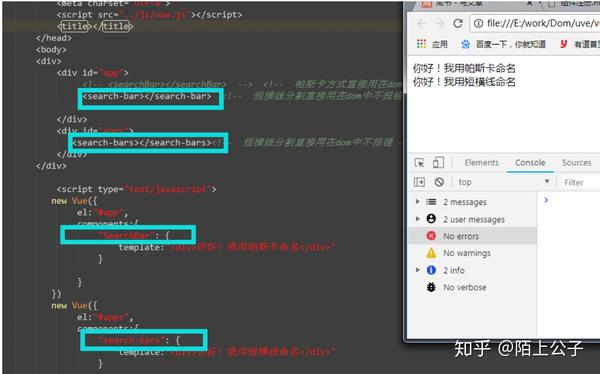
Task: Click the browser forward arrow
Action: [440, 23]
